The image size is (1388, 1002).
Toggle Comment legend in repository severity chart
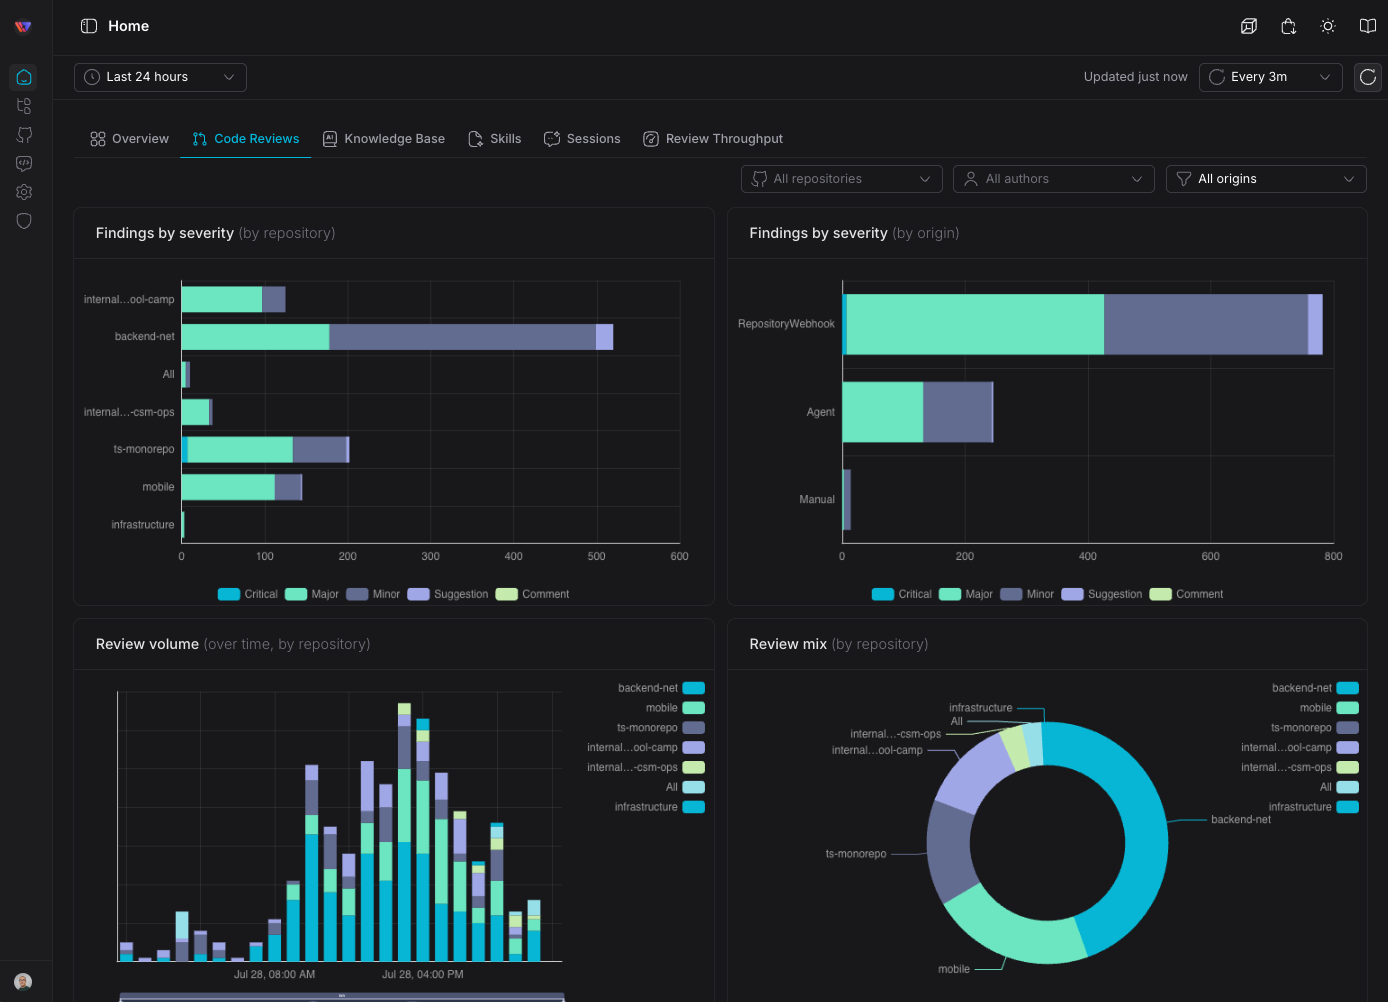click(533, 594)
